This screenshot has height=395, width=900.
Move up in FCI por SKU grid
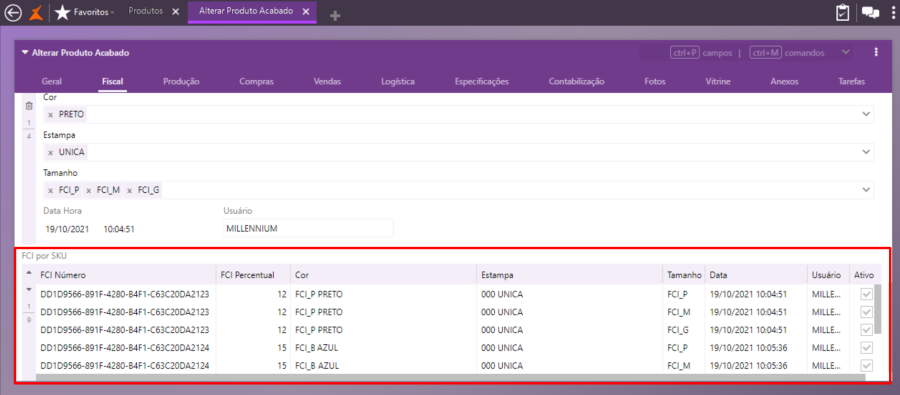click(x=29, y=272)
